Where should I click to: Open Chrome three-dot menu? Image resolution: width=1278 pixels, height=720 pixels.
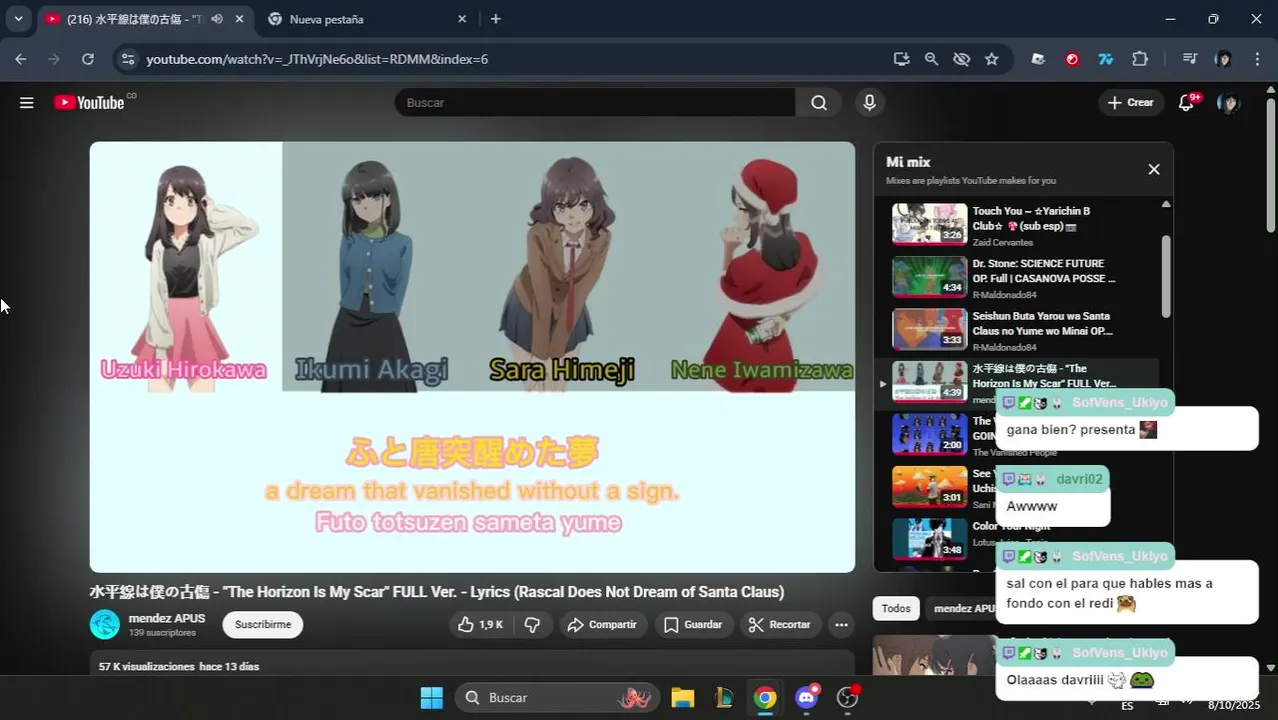click(x=1257, y=59)
